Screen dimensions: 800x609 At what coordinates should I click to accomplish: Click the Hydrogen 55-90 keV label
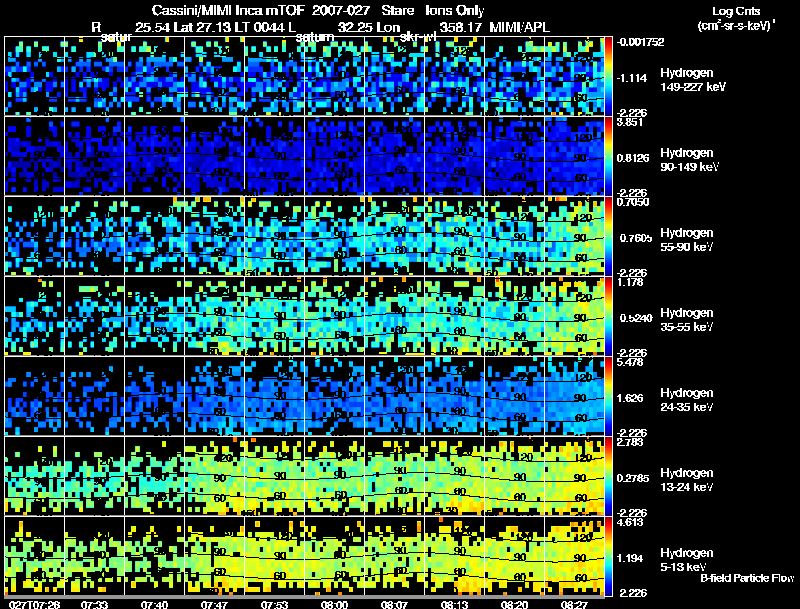click(687, 240)
